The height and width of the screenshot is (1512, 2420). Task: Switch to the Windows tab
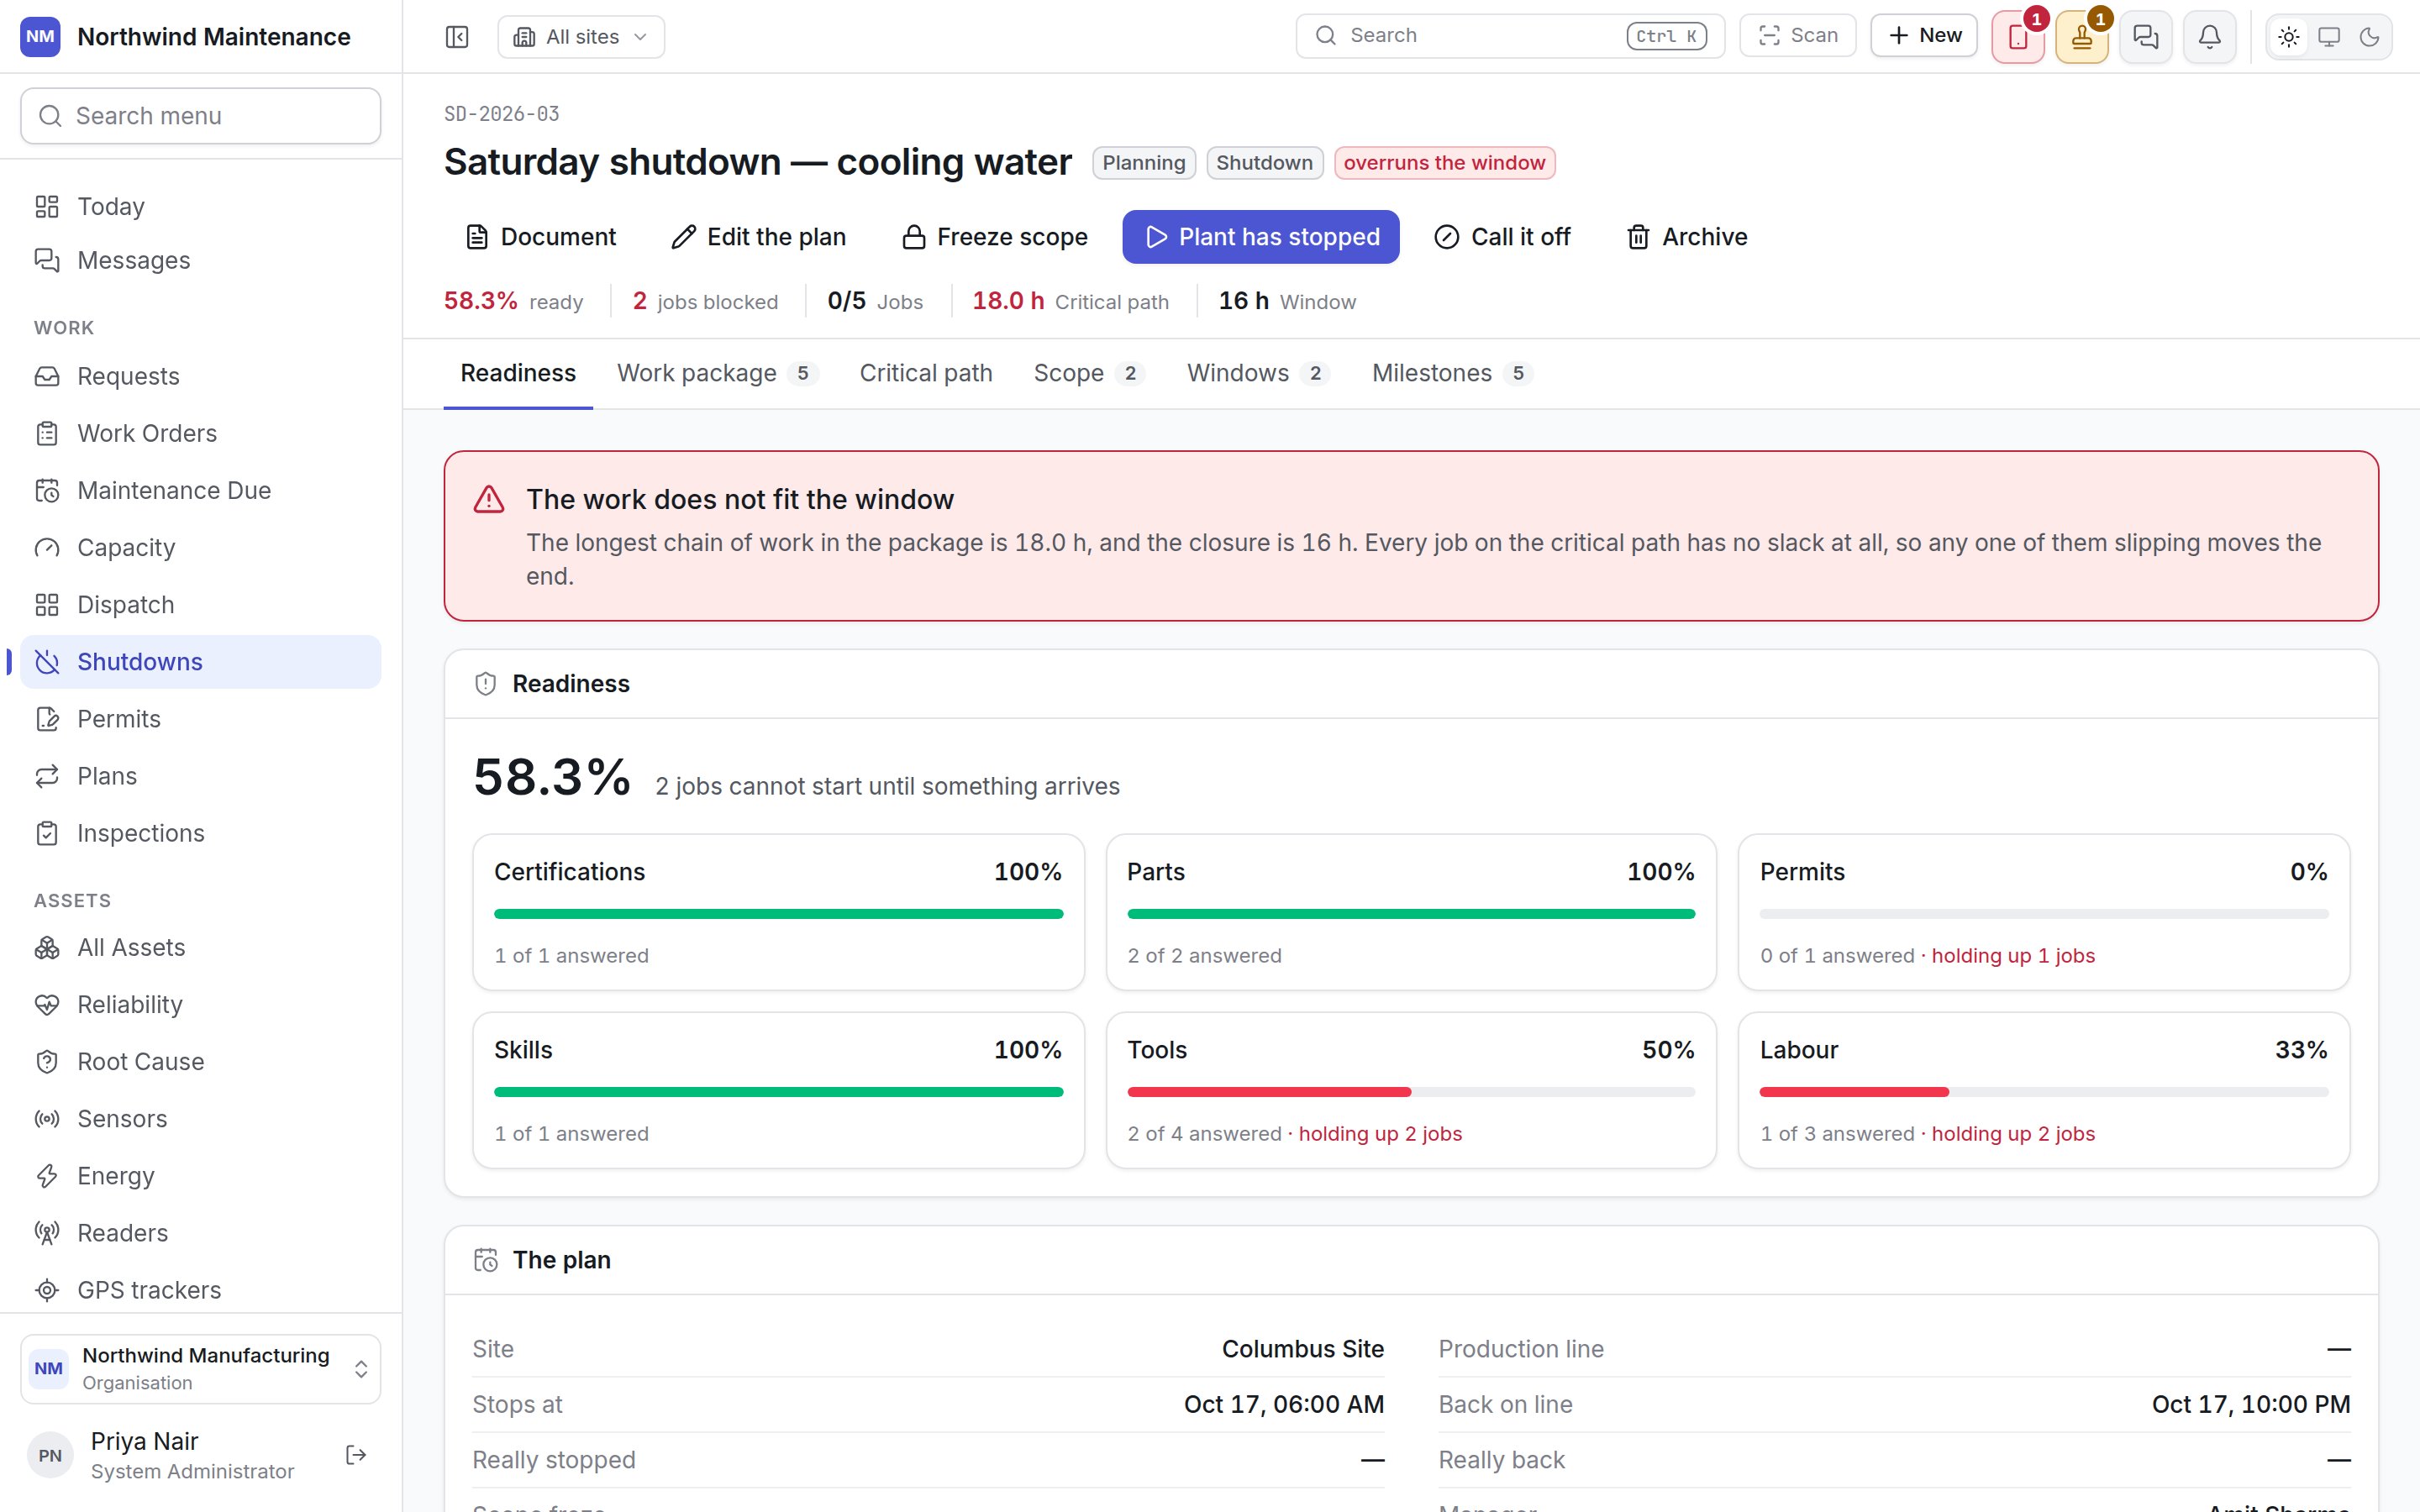pos(1258,373)
